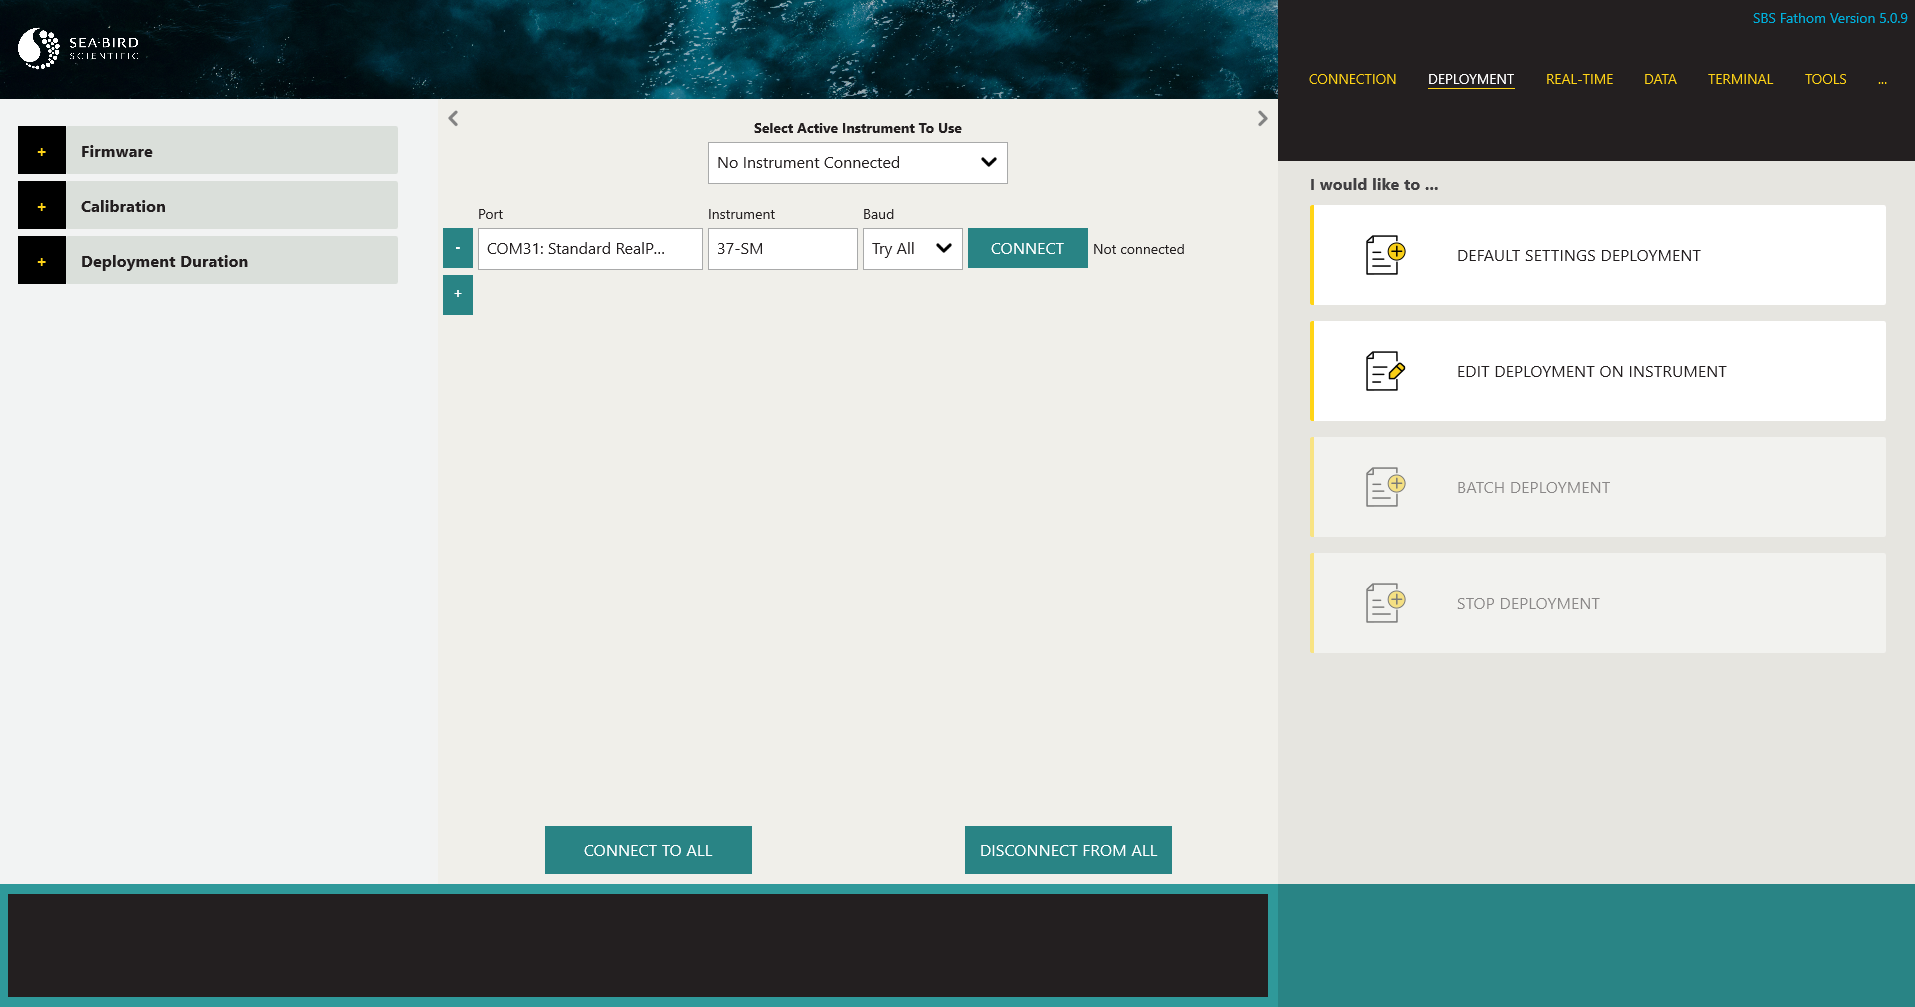The height and width of the screenshot is (1007, 1915).
Task: Click the Batch Deployment document icon
Action: (x=1385, y=487)
